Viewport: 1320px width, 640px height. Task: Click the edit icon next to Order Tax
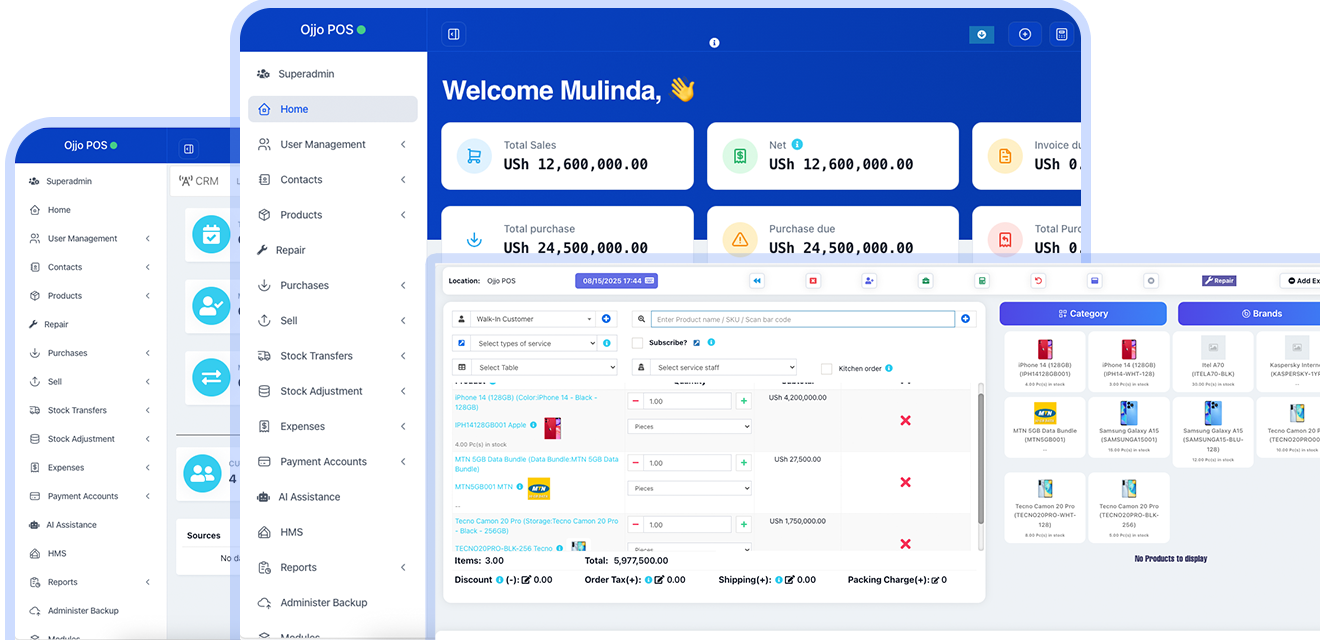[660, 580]
